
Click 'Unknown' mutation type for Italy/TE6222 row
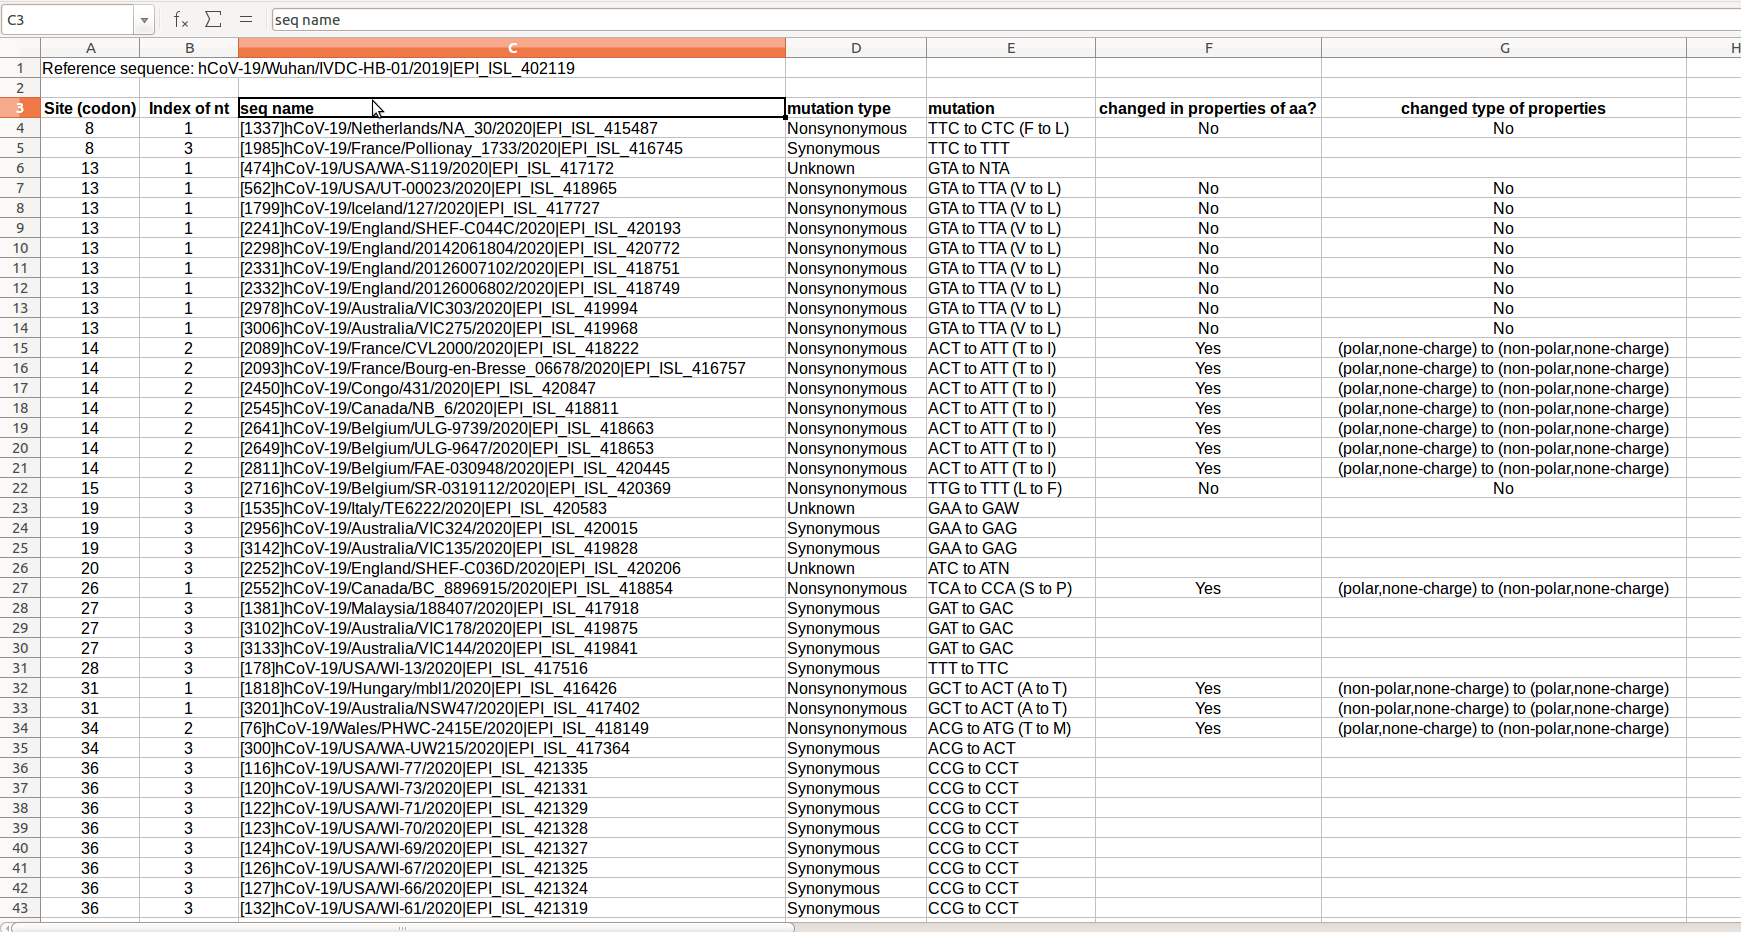point(856,508)
